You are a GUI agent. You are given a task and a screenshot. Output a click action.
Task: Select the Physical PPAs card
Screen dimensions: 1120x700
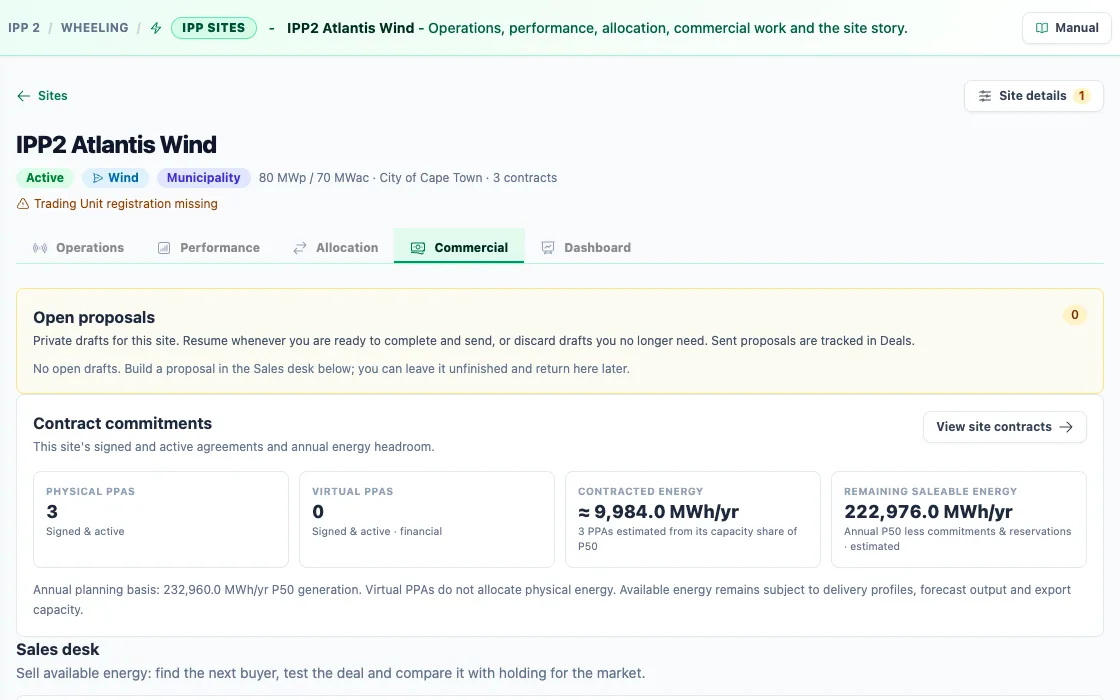pos(161,519)
